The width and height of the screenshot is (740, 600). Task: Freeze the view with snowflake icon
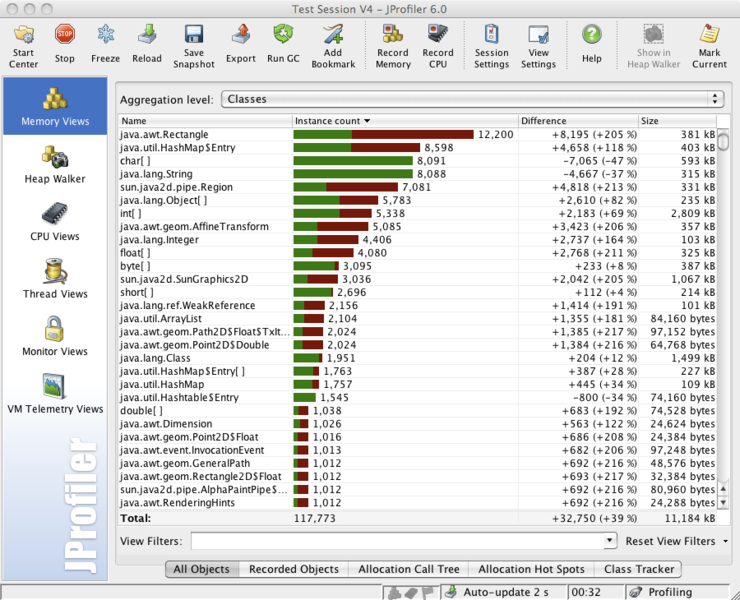point(105,34)
